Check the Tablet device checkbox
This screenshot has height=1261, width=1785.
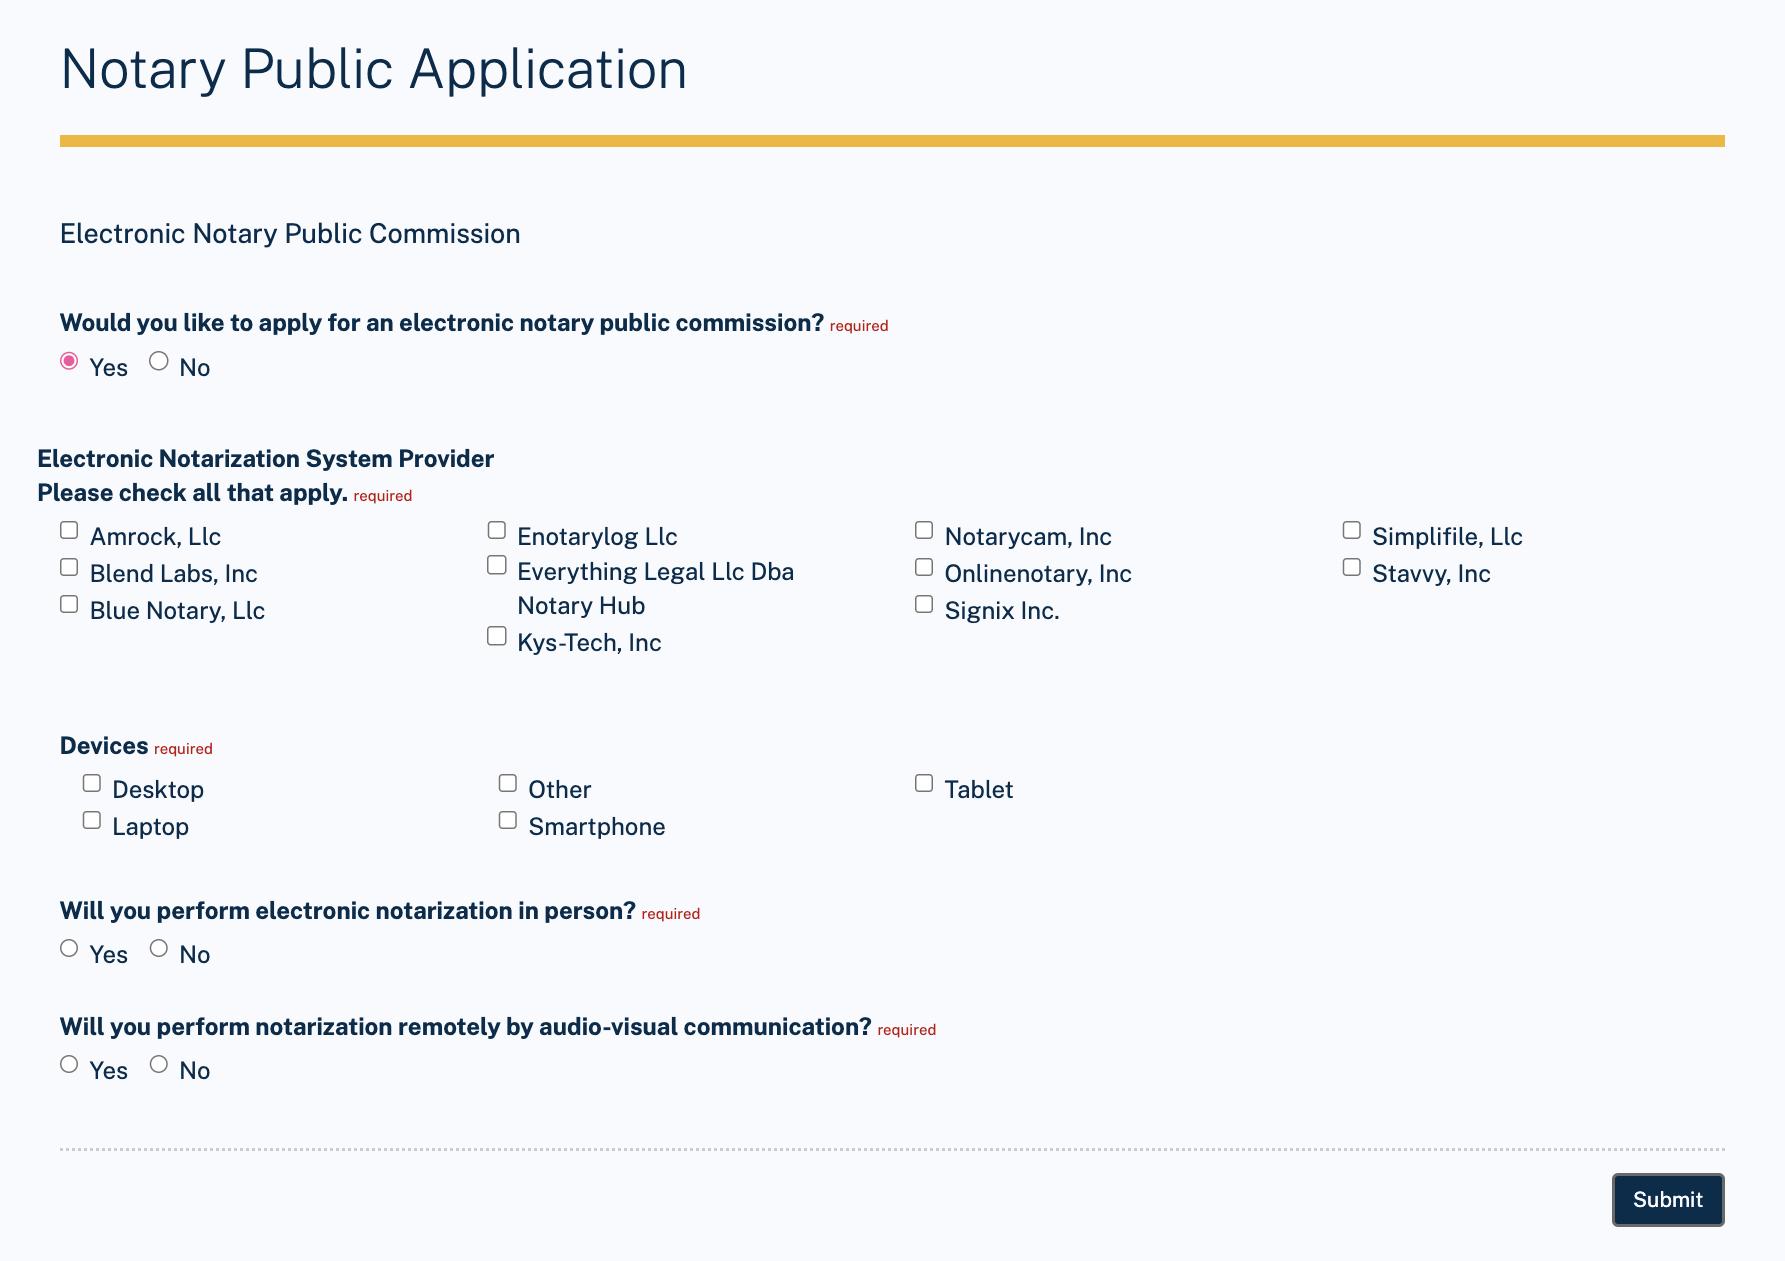pyautogui.click(x=923, y=782)
